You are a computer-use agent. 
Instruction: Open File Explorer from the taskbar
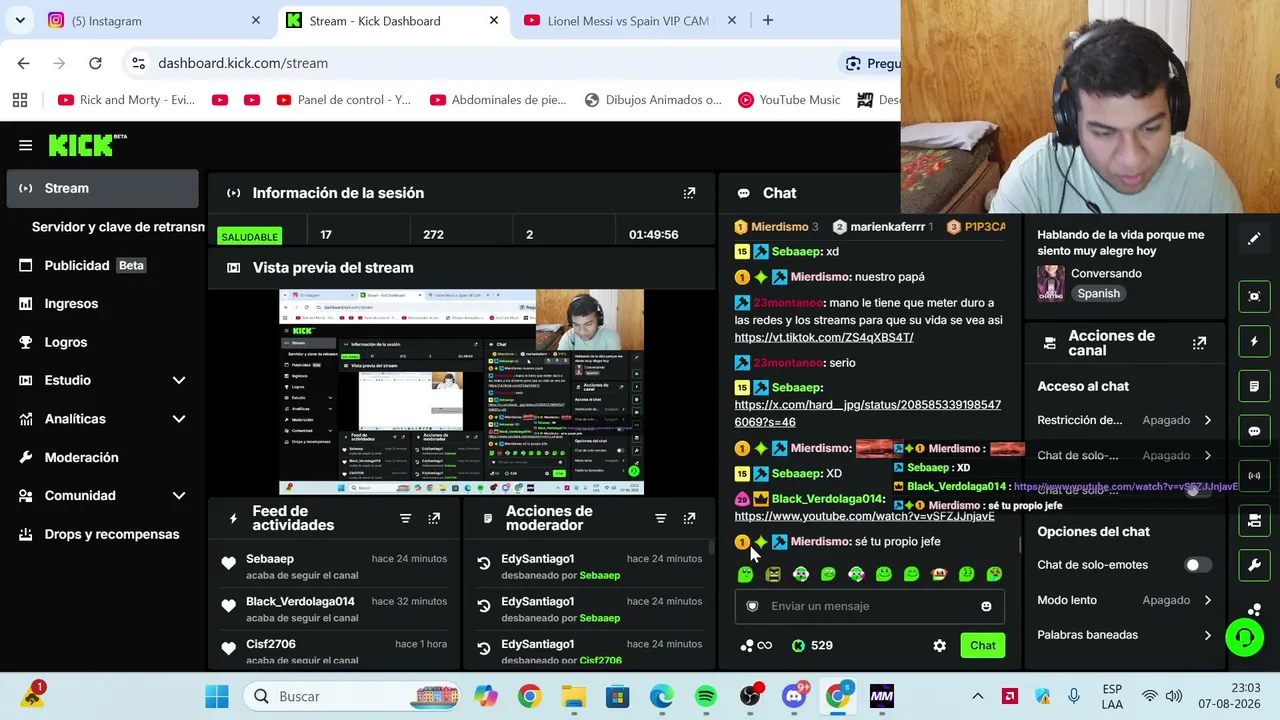point(574,696)
